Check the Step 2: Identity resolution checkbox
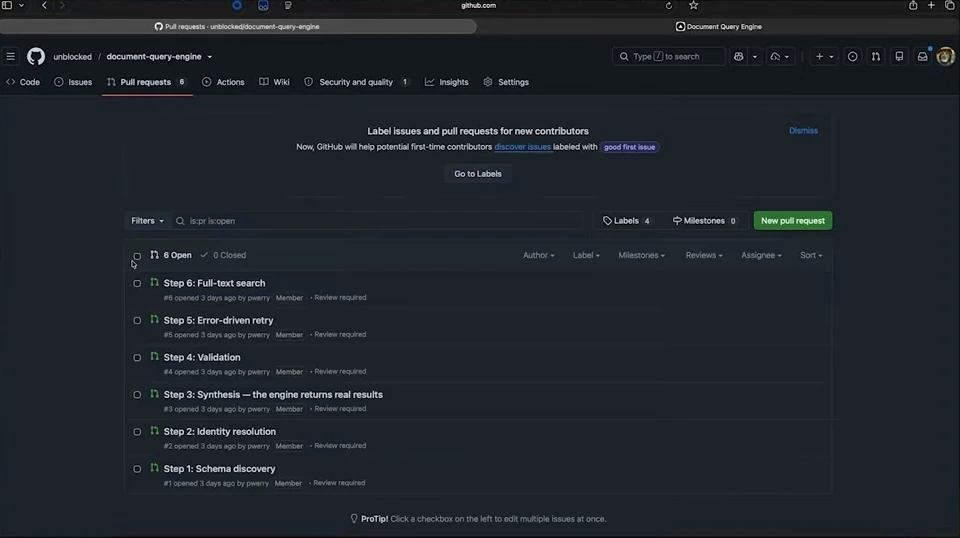Screen dimensions: 960x538 (x=137, y=432)
